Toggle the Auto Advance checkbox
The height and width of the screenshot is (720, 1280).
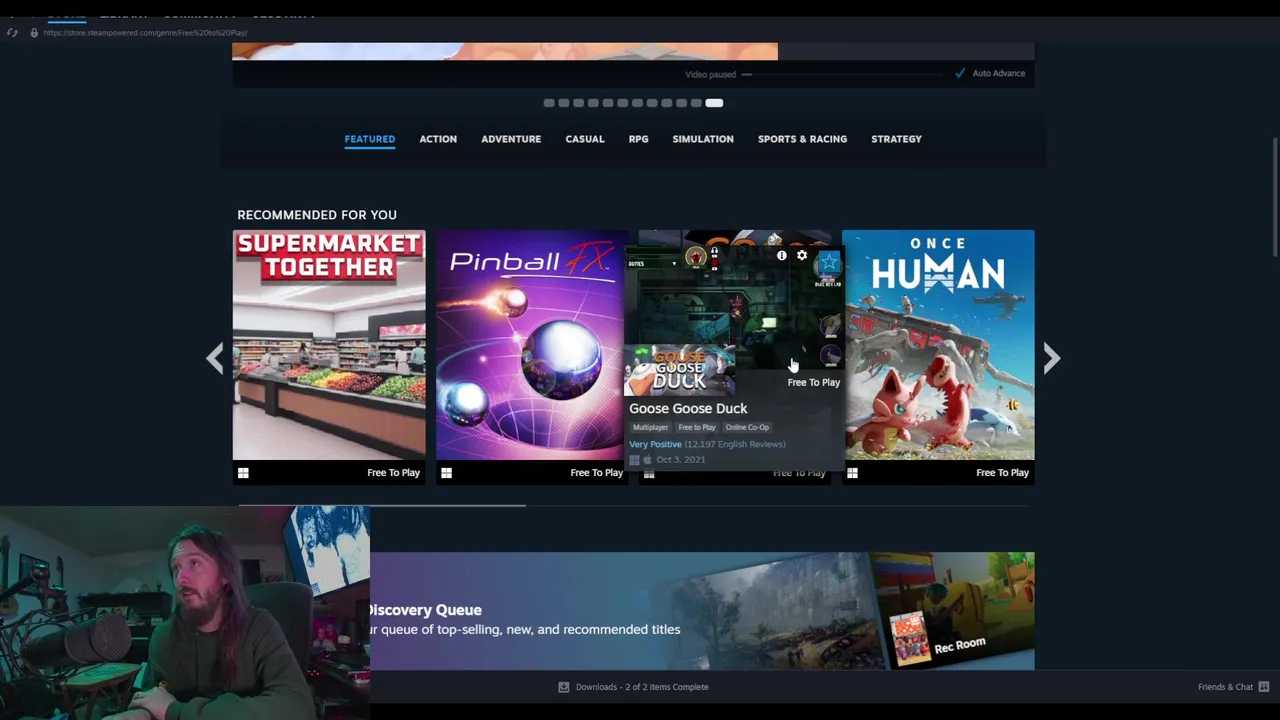coord(960,73)
